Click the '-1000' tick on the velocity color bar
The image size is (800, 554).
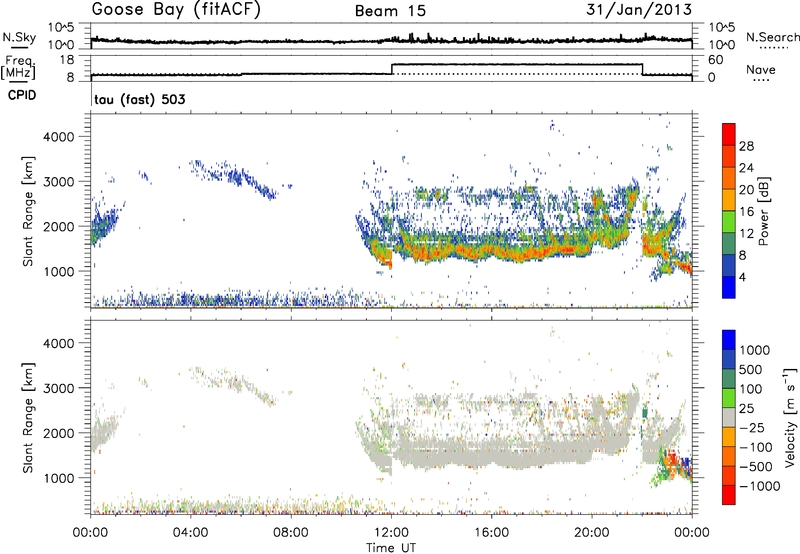coord(759,486)
